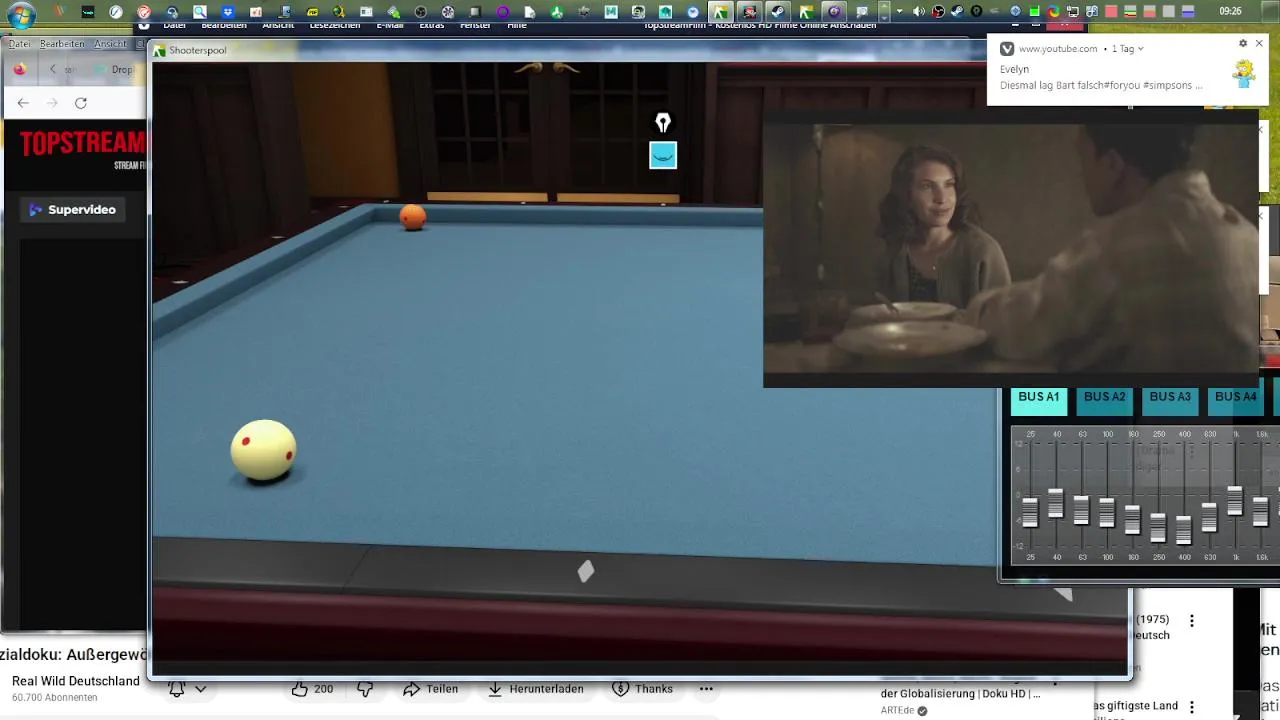The width and height of the screenshot is (1280, 720).
Task: Click the purple ring icon in the taskbar
Action: tap(502, 12)
